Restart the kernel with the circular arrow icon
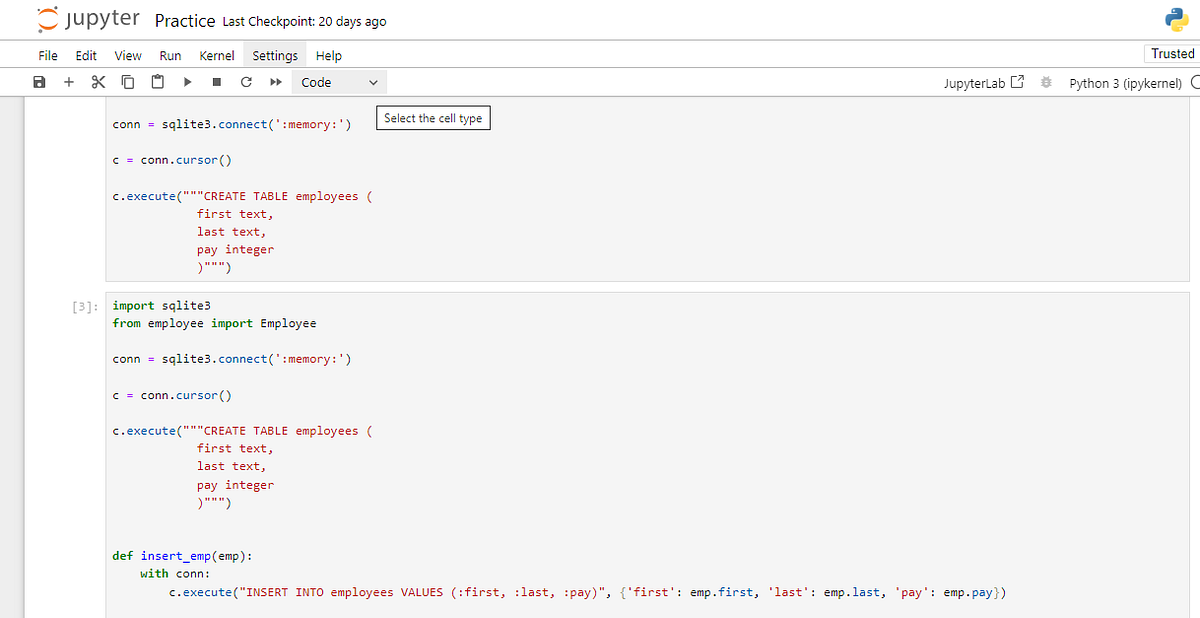This screenshot has width=1200, height=618. (x=245, y=83)
